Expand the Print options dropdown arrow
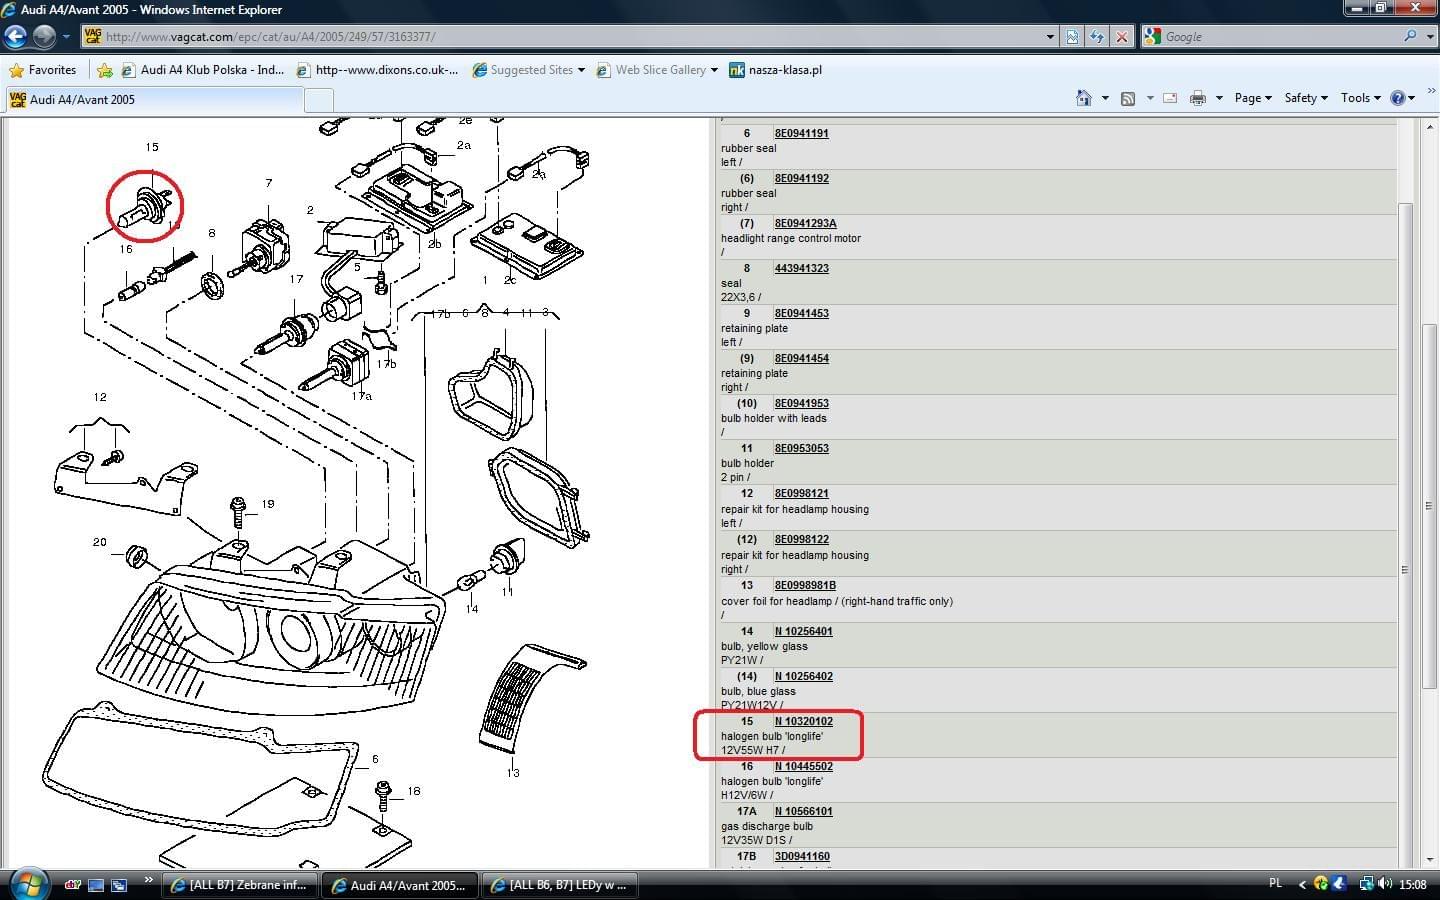This screenshot has width=1440, height=900. pyautogui.click(x=1219, y=98)
